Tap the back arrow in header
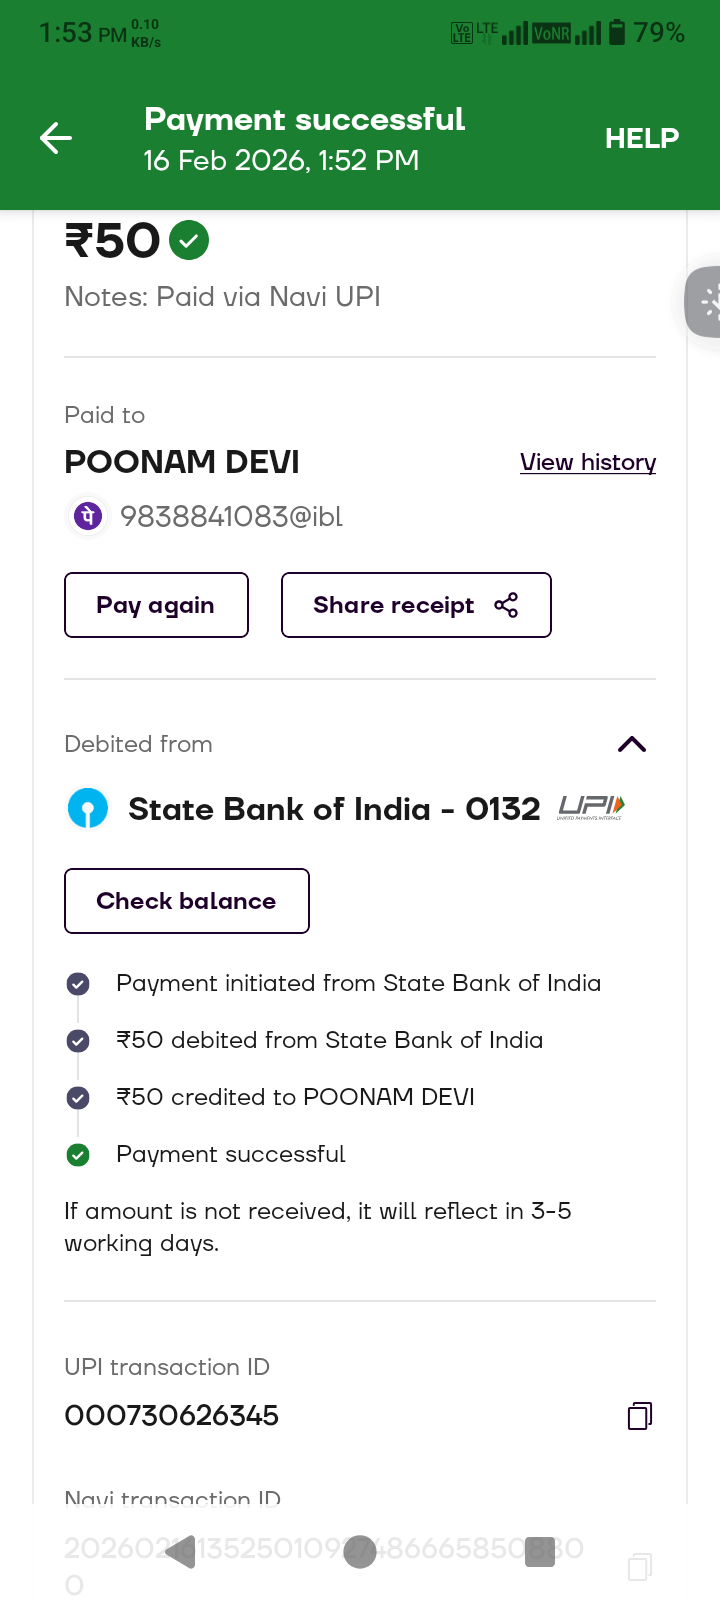The image size is (720, 1600). pos(56,138)
